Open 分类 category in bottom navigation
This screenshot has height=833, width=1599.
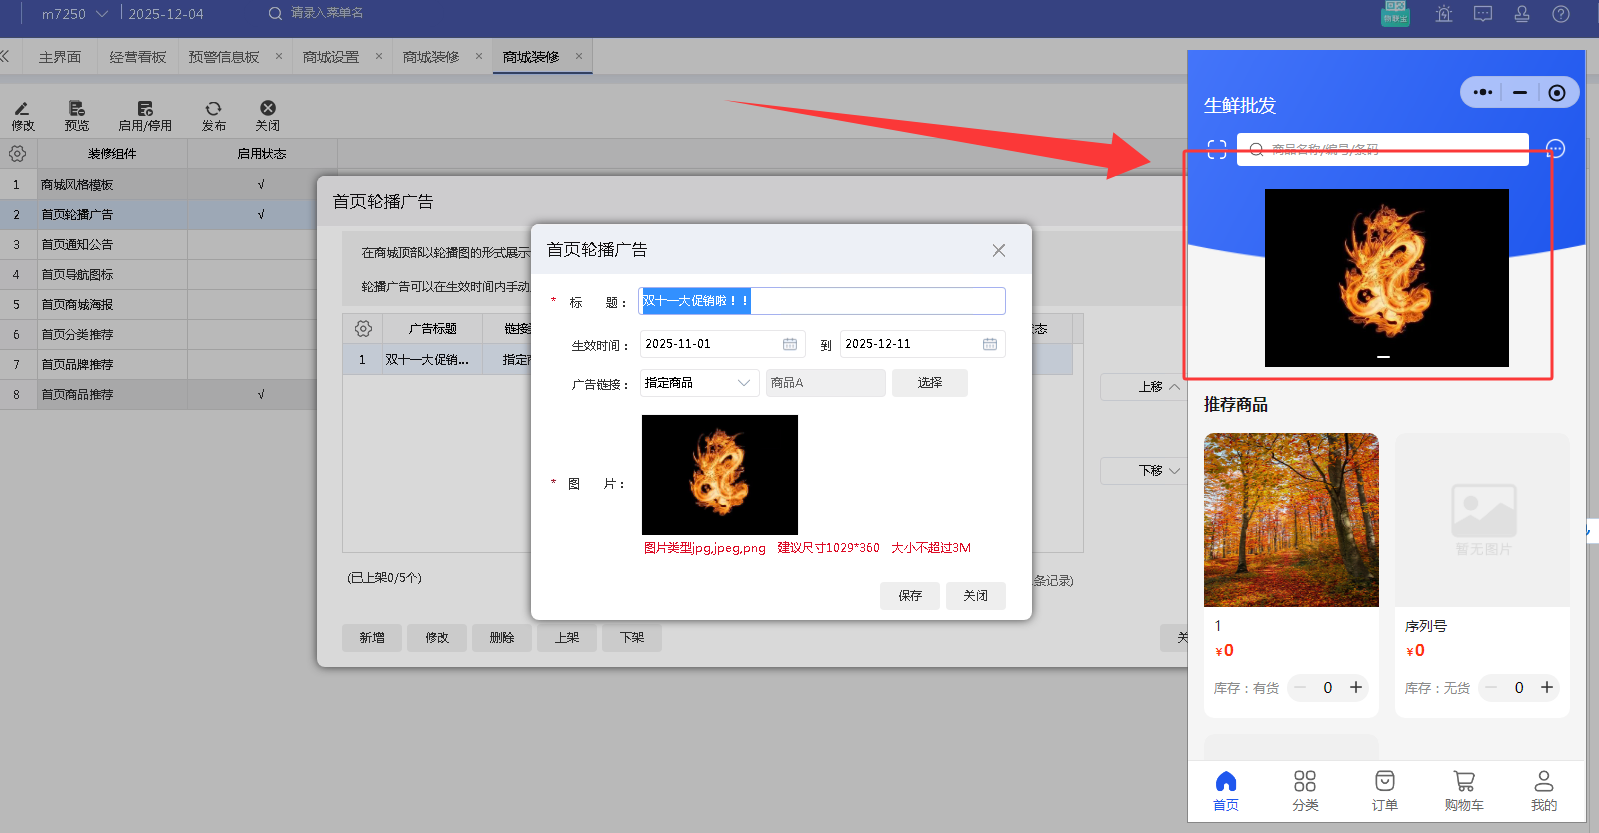pos(1305,789)
